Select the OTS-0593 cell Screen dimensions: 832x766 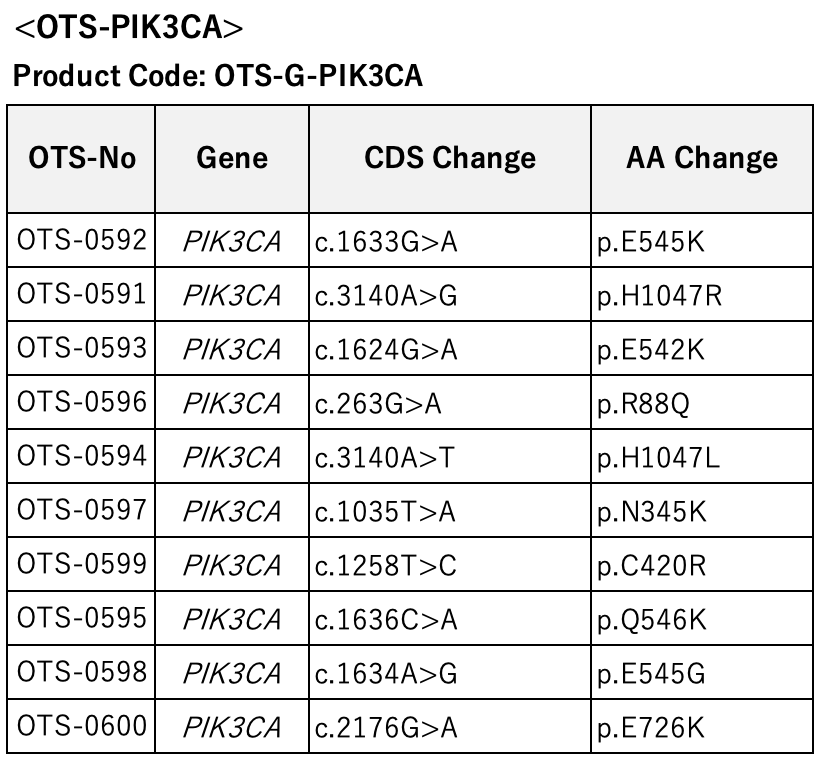[81, 349]
